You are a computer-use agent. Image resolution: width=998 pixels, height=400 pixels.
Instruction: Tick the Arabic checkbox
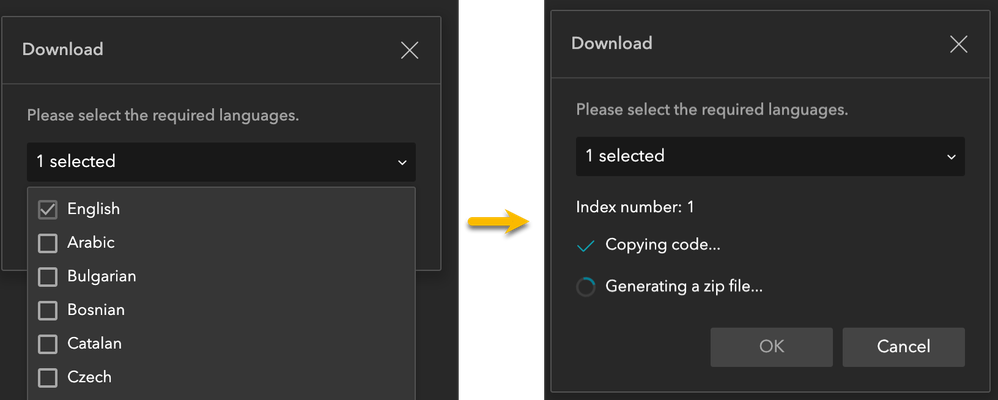tap(47, 243)
